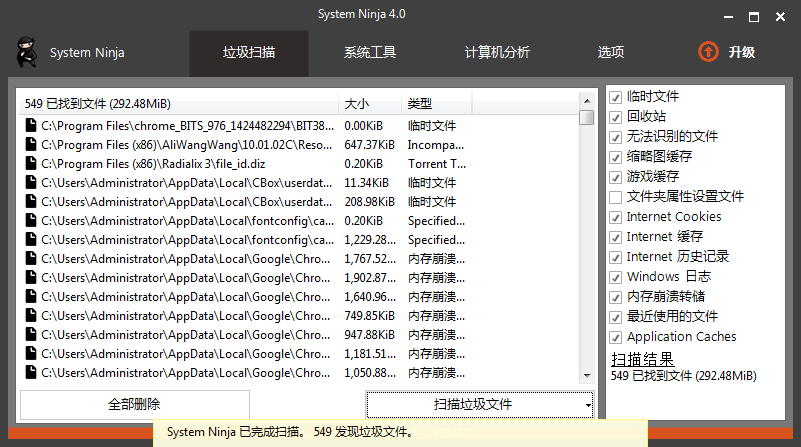Click the 549 已找到文件 summary under 扫描结果
Screen dimensions: 801x447
(x=684, y=376)
